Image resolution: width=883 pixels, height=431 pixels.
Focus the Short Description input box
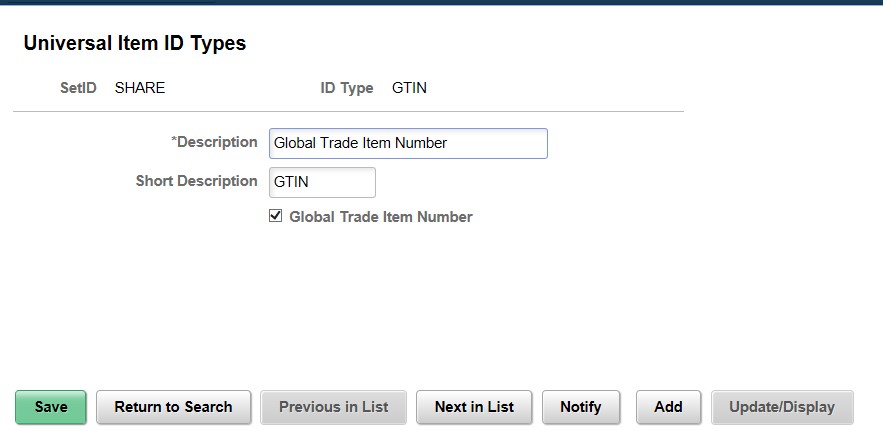point(322,182)
